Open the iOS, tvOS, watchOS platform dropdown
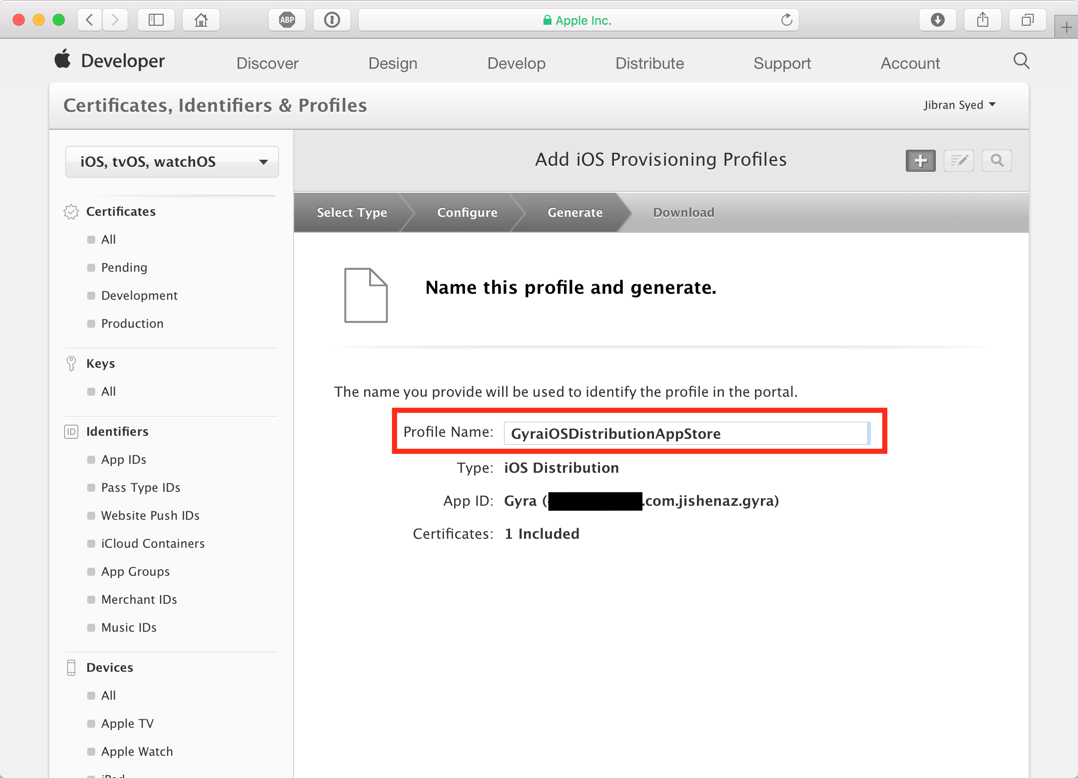Image resolution: width=1078 pixels, height=778 pixels. click(172, 162)
